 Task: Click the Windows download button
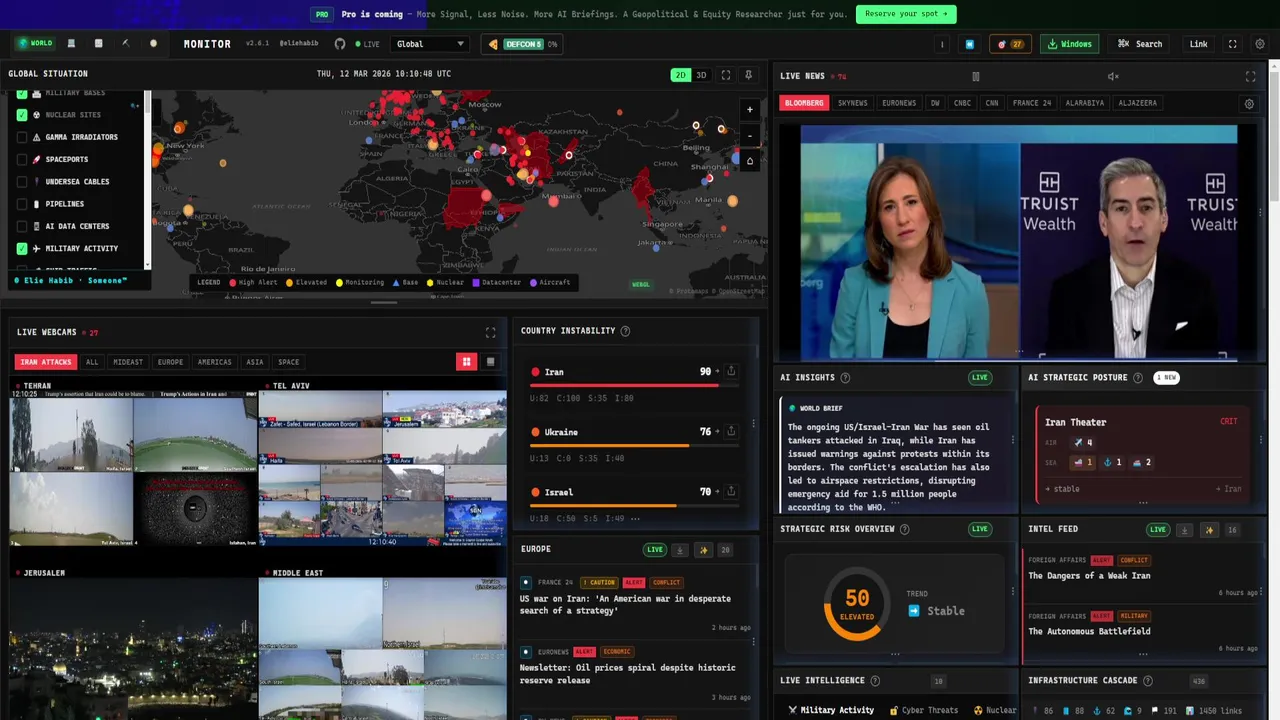pyautogui.click(x=1070, y=44)
